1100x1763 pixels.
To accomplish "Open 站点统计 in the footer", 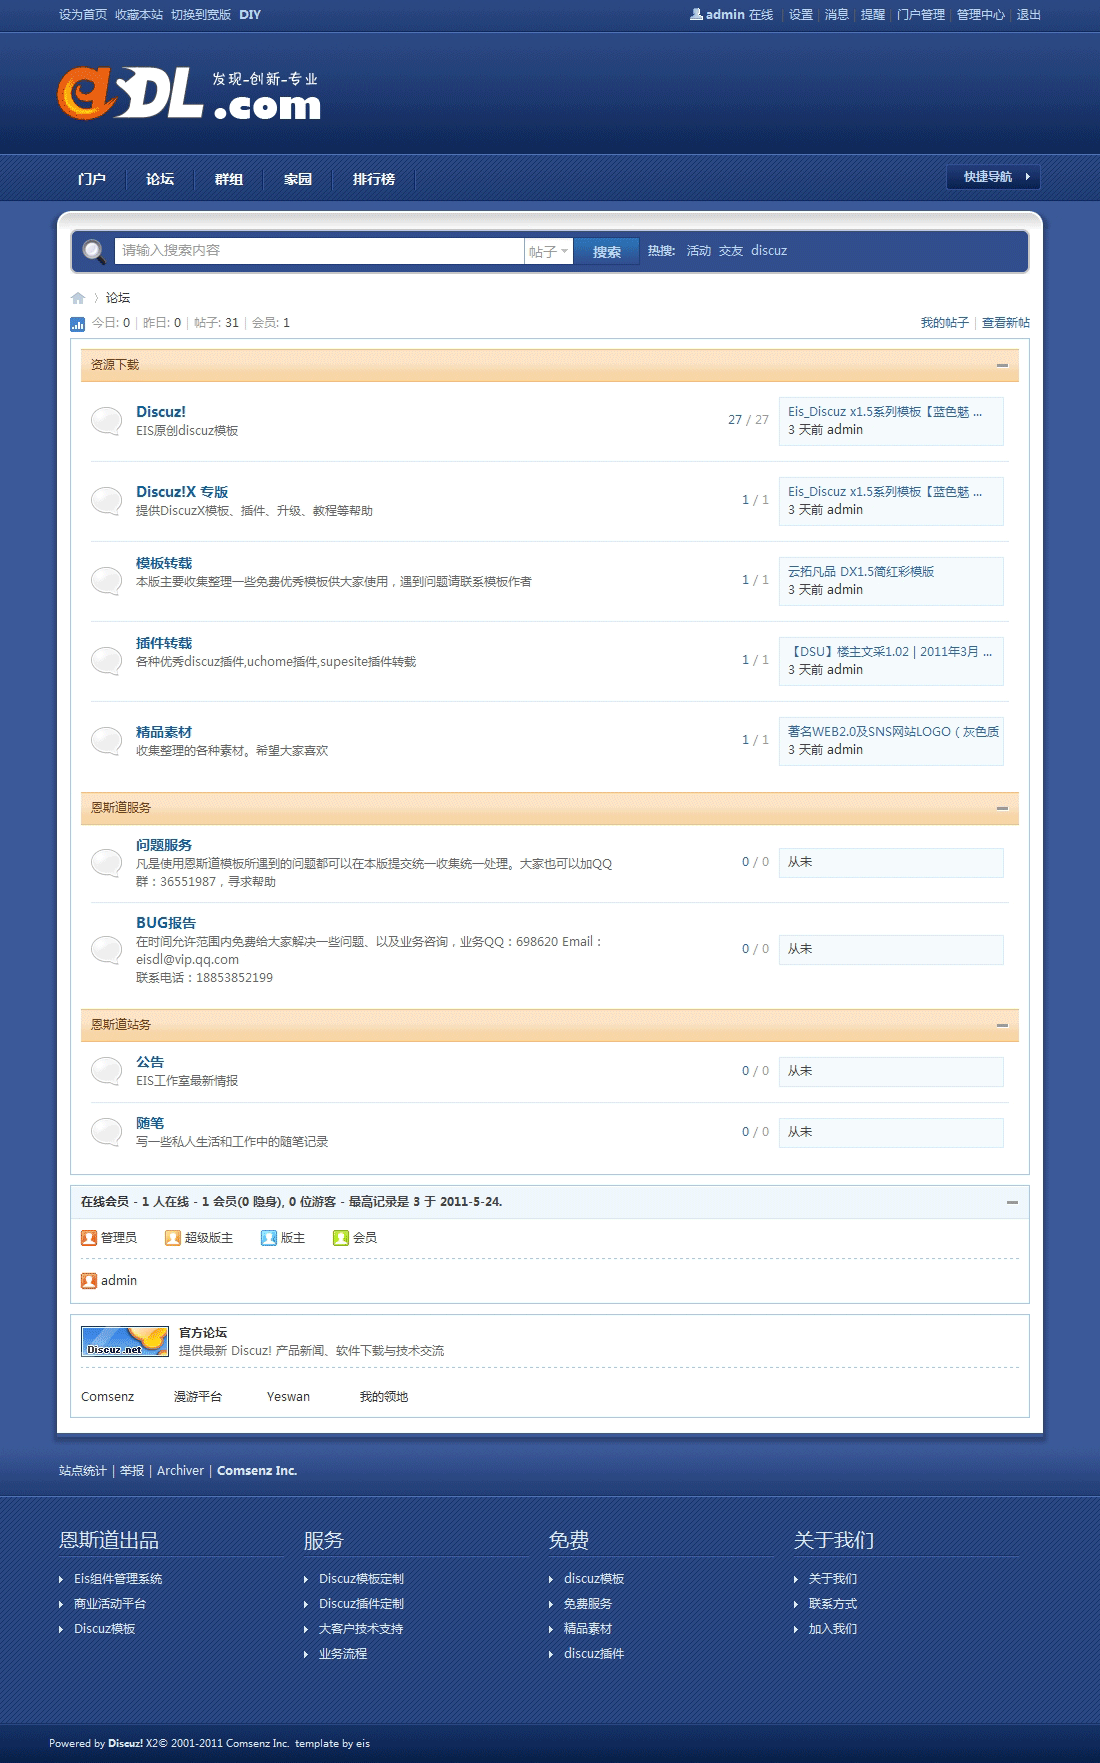I will 83,1471.
